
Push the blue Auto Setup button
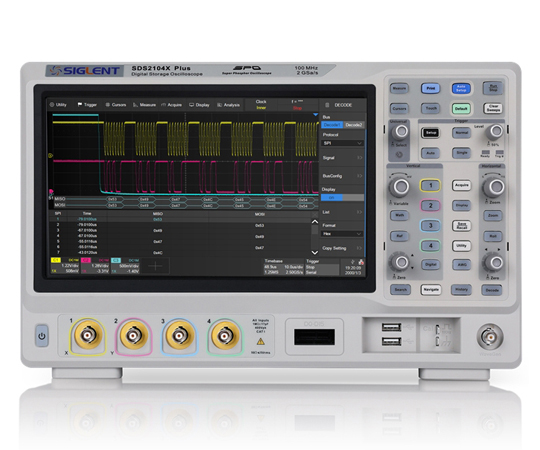coord(461,88)
